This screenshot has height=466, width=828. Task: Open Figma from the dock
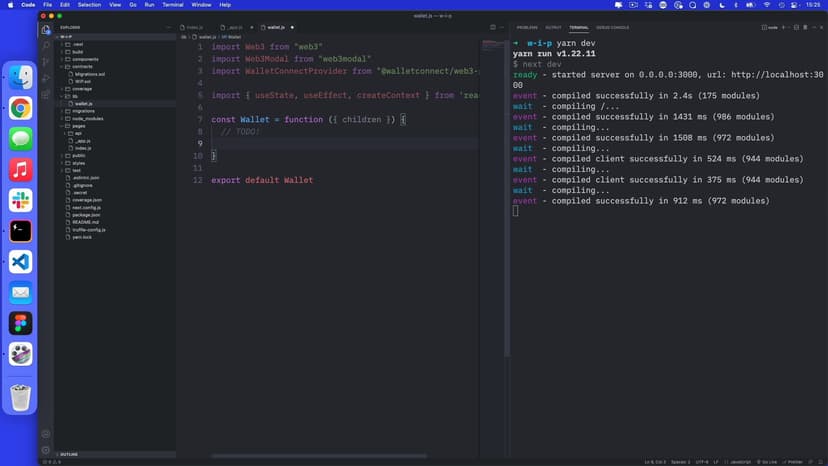(20, 323)
